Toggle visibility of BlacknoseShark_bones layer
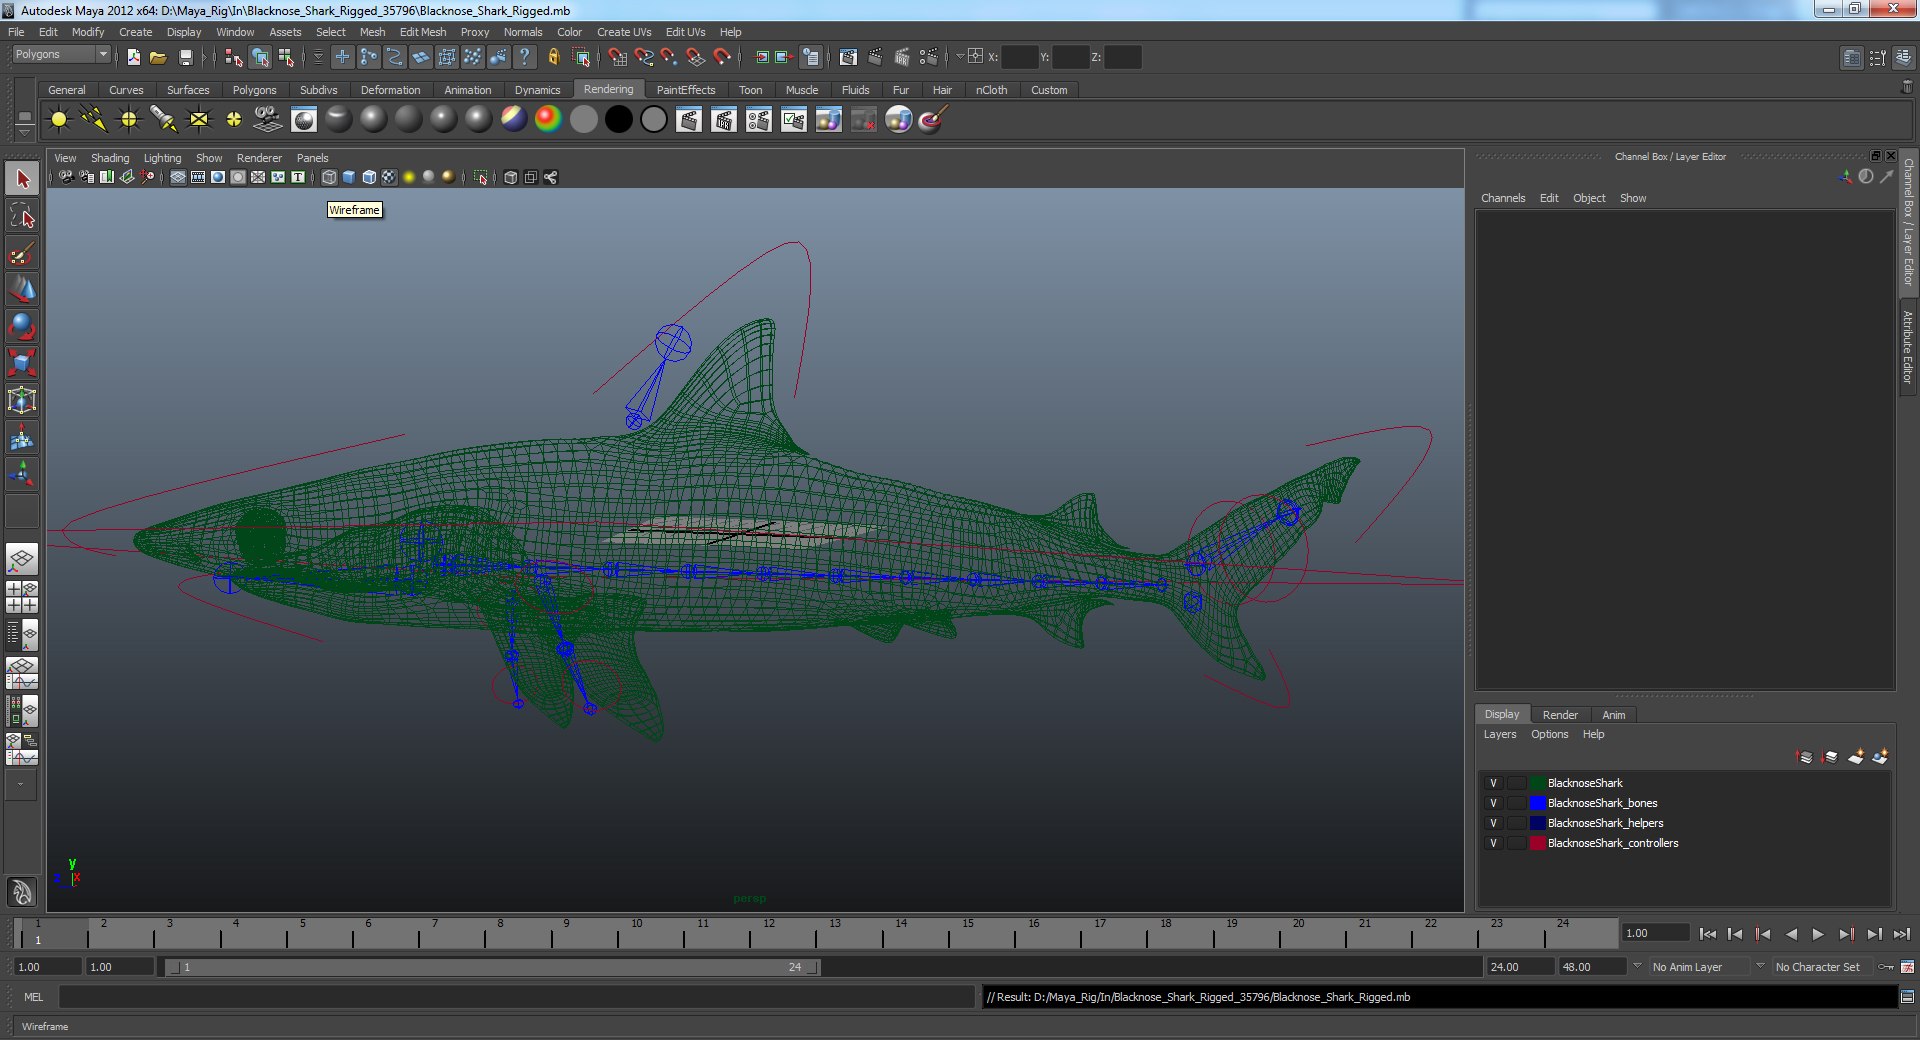Viewport: 1920px width, 1040px height. 1493,803
